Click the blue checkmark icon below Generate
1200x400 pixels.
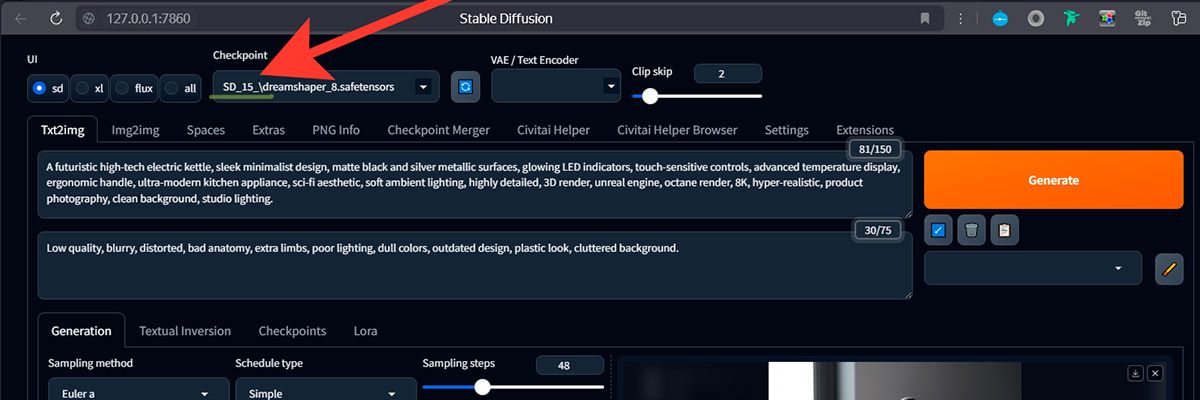coord(937,230)
